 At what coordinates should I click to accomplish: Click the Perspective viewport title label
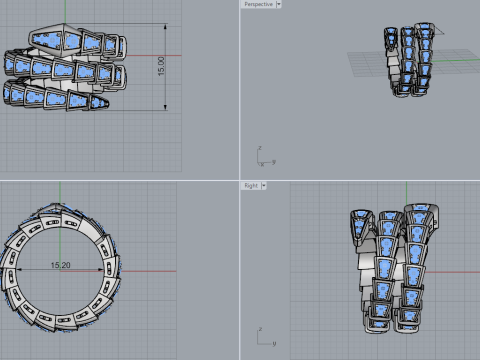(258, 4)
